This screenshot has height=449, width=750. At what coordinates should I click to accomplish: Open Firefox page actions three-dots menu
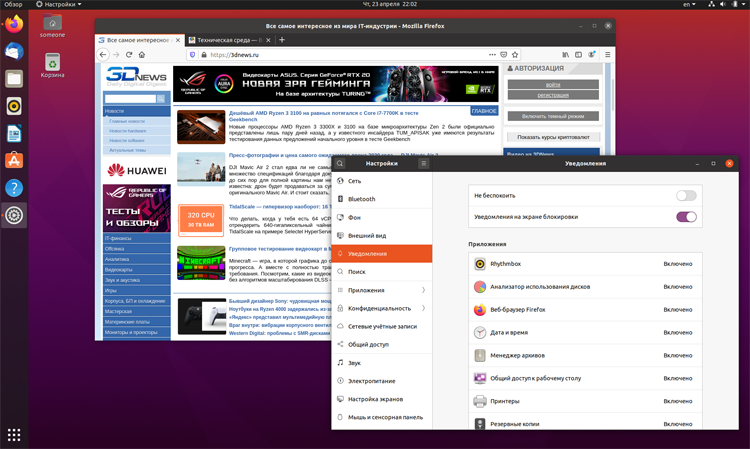click(x=492, y=55)
